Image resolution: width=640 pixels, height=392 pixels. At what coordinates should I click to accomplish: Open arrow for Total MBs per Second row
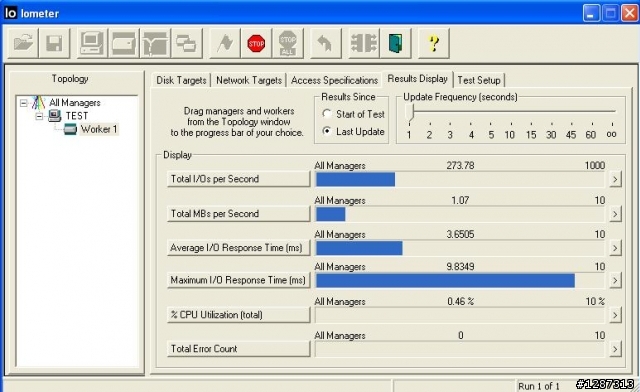tap(615, 214)
